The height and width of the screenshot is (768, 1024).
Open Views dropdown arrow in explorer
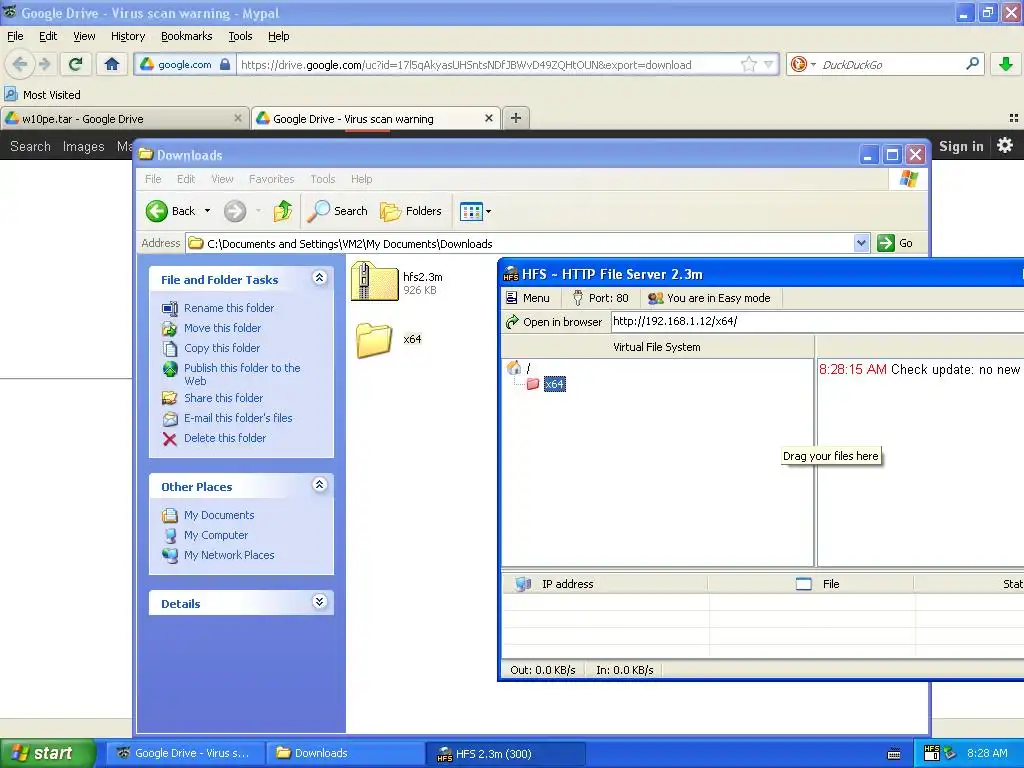point(488,211)
